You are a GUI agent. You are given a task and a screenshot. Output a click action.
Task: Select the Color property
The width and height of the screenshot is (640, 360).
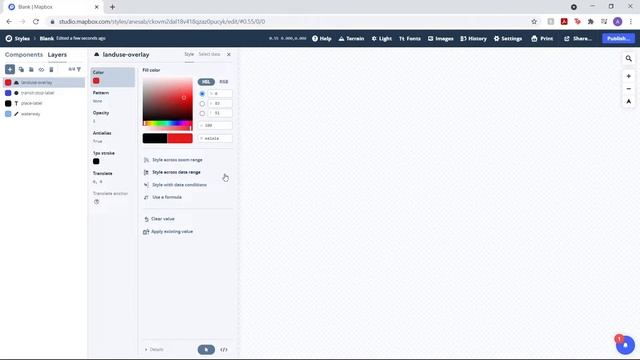(113, 77)
